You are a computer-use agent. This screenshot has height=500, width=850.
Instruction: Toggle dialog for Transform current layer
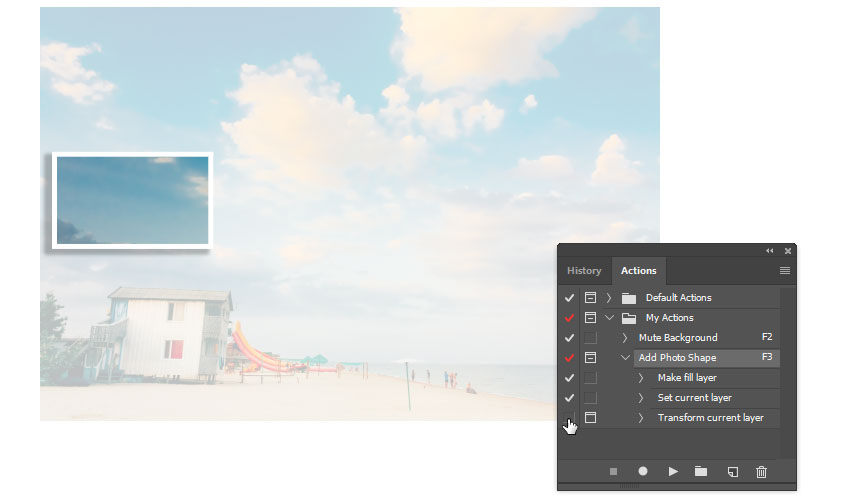coord(590,418)
